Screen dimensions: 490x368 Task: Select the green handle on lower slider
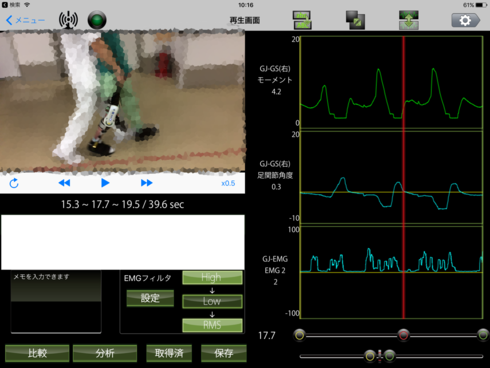click(x=389, y=356)
